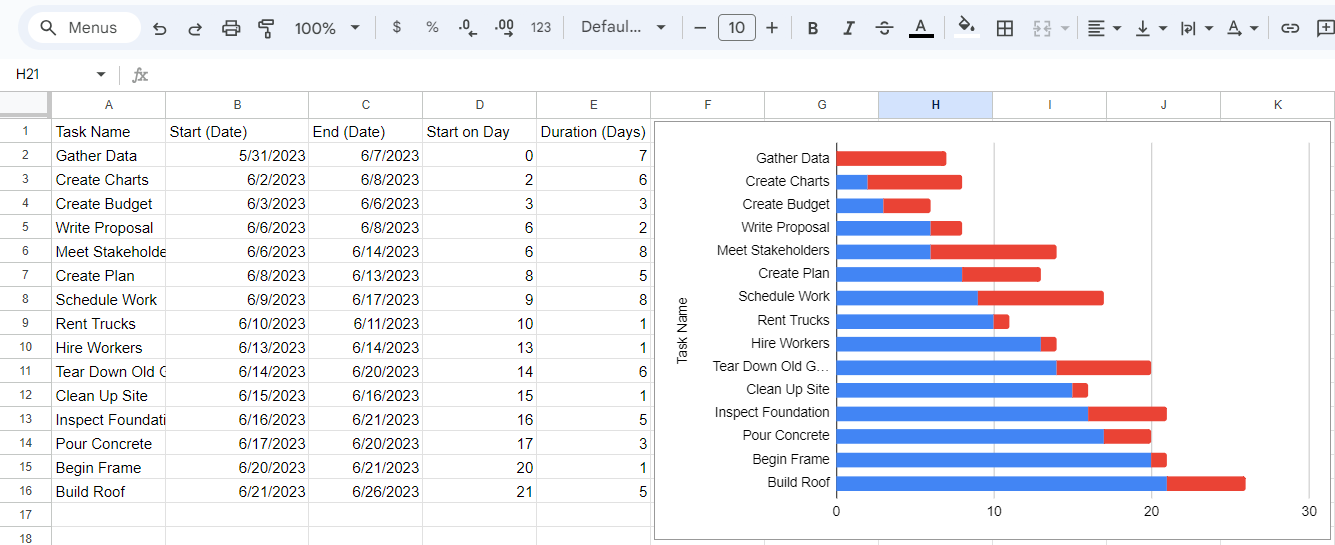This screenshot has width=1335, height=545.
Task: Click the Insert link icon
Action: pos(1290,28)
